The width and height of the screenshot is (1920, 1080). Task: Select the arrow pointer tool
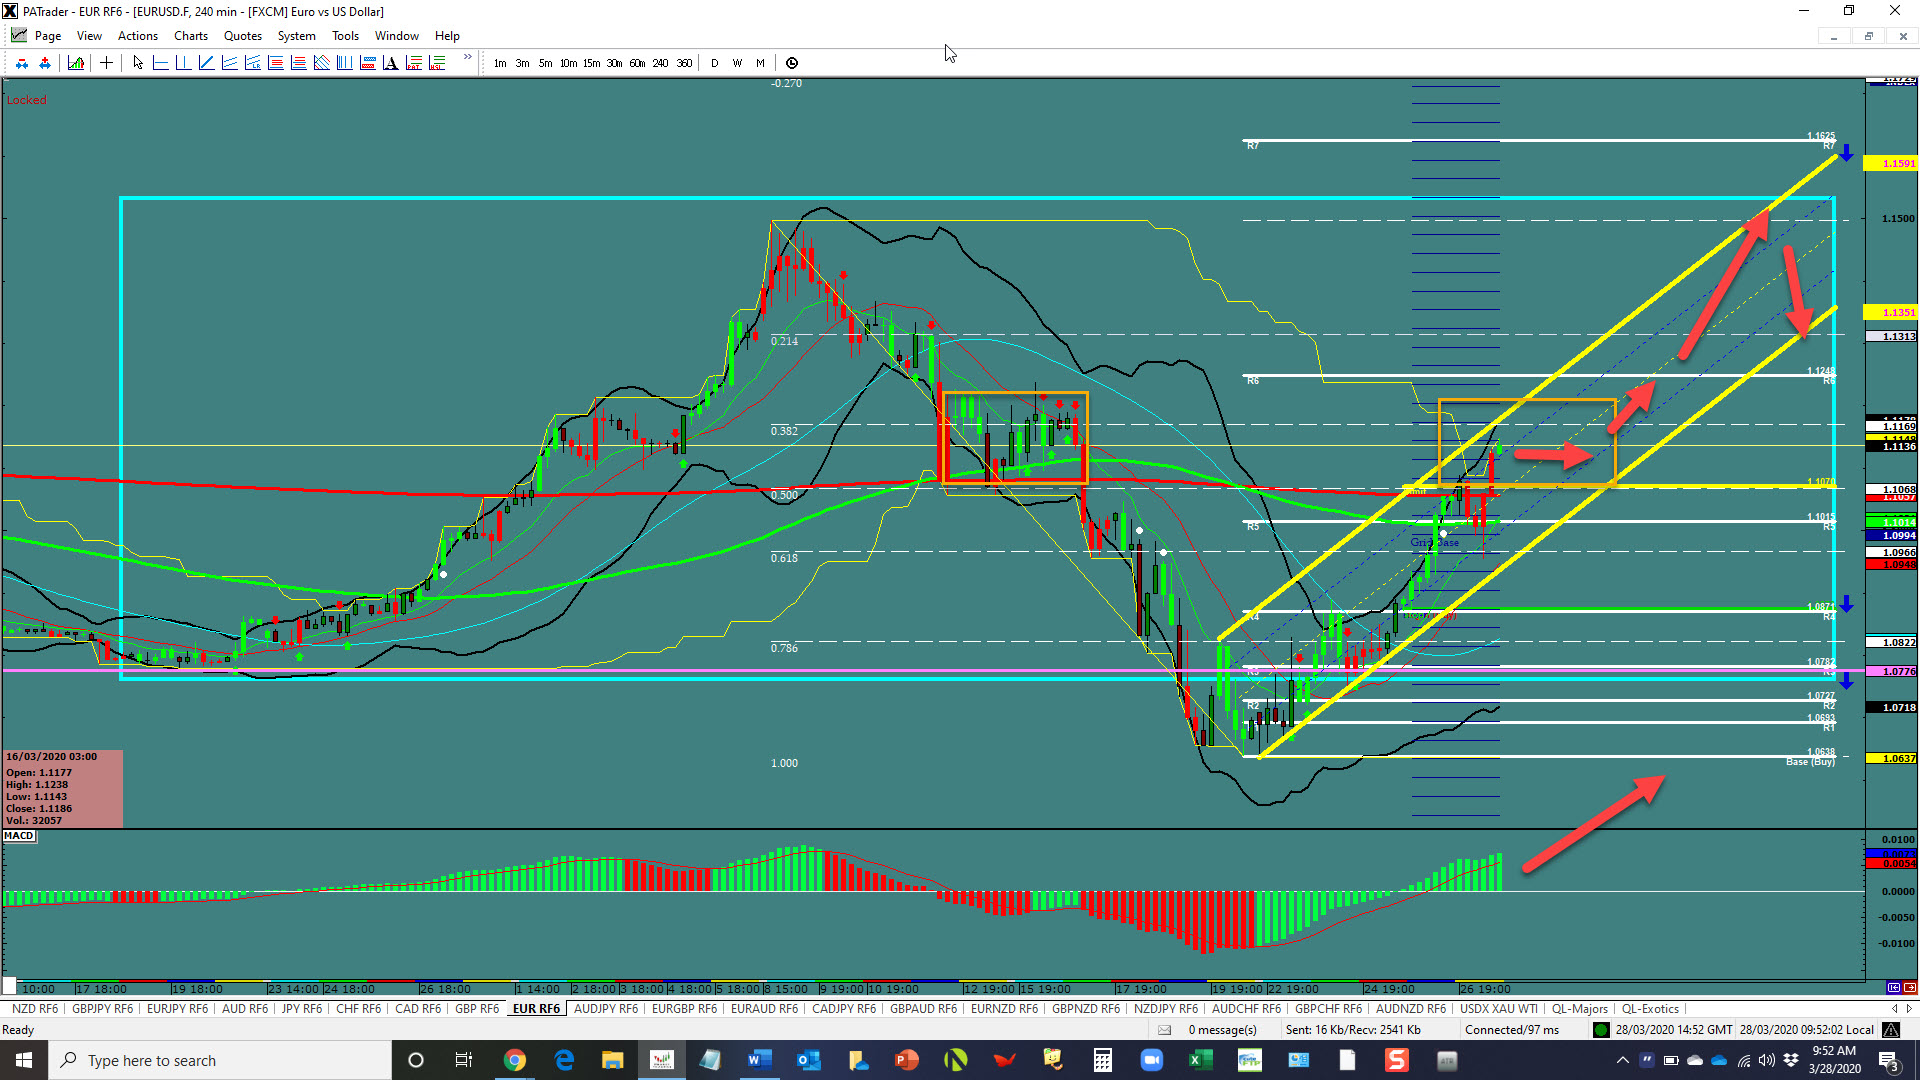pyautogui.click(x=138, y=63)
